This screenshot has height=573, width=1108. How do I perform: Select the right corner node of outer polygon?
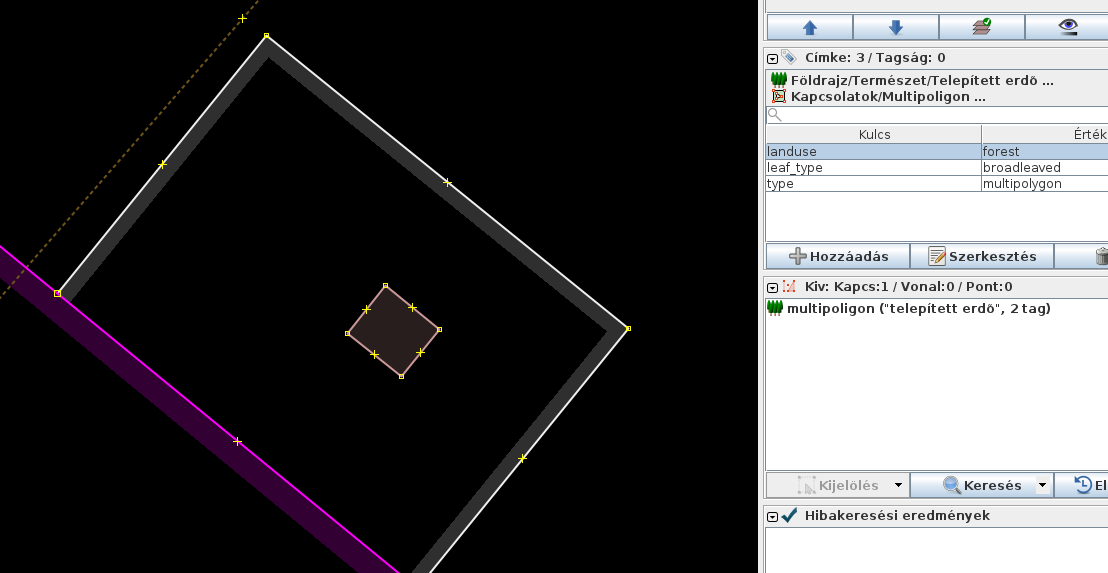tap(628, 329)
